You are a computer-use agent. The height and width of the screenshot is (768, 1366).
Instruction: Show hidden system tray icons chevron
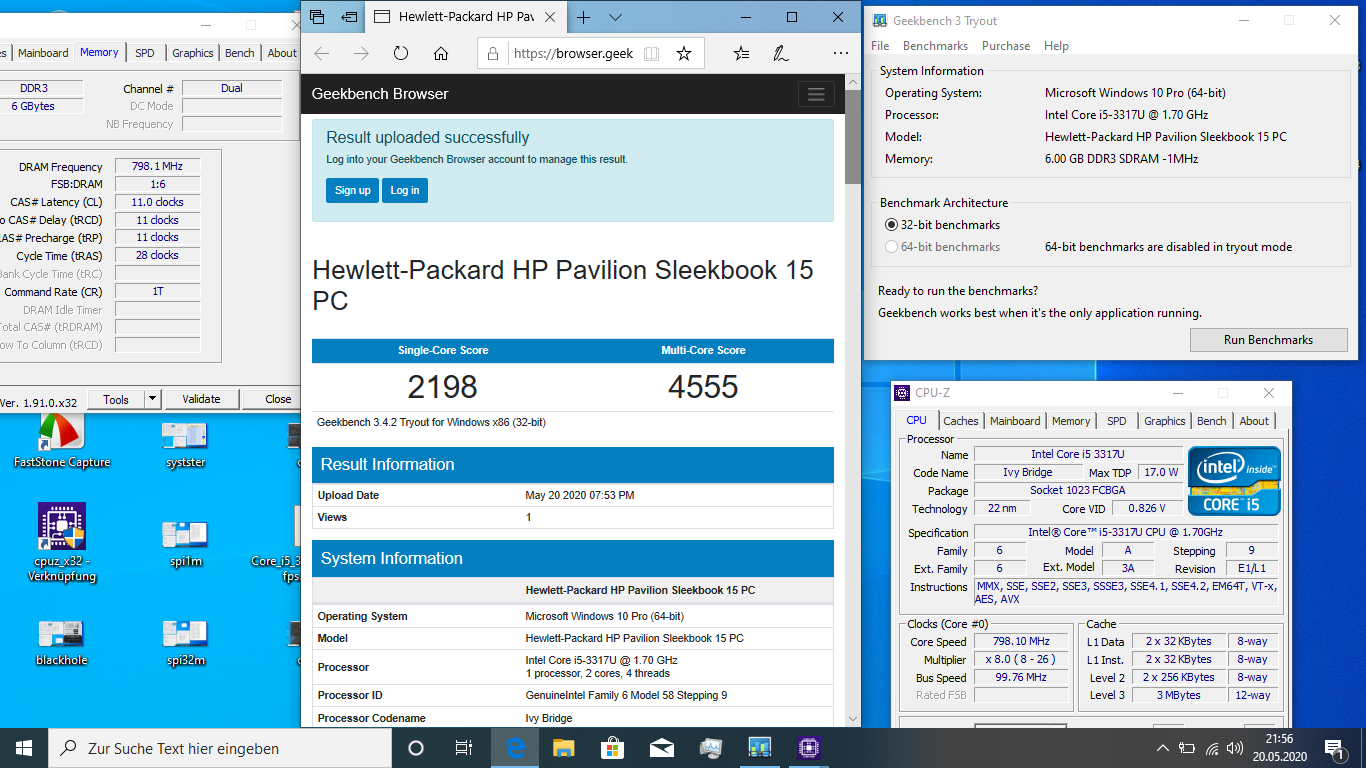pyautogui.click(x=1163, y=748)
